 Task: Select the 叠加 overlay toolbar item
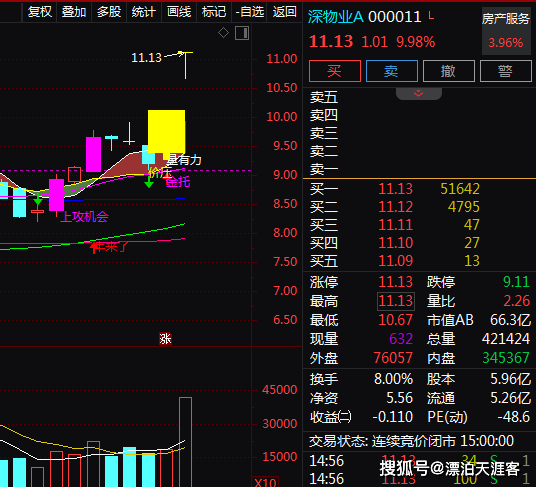(x=74, y=12)
